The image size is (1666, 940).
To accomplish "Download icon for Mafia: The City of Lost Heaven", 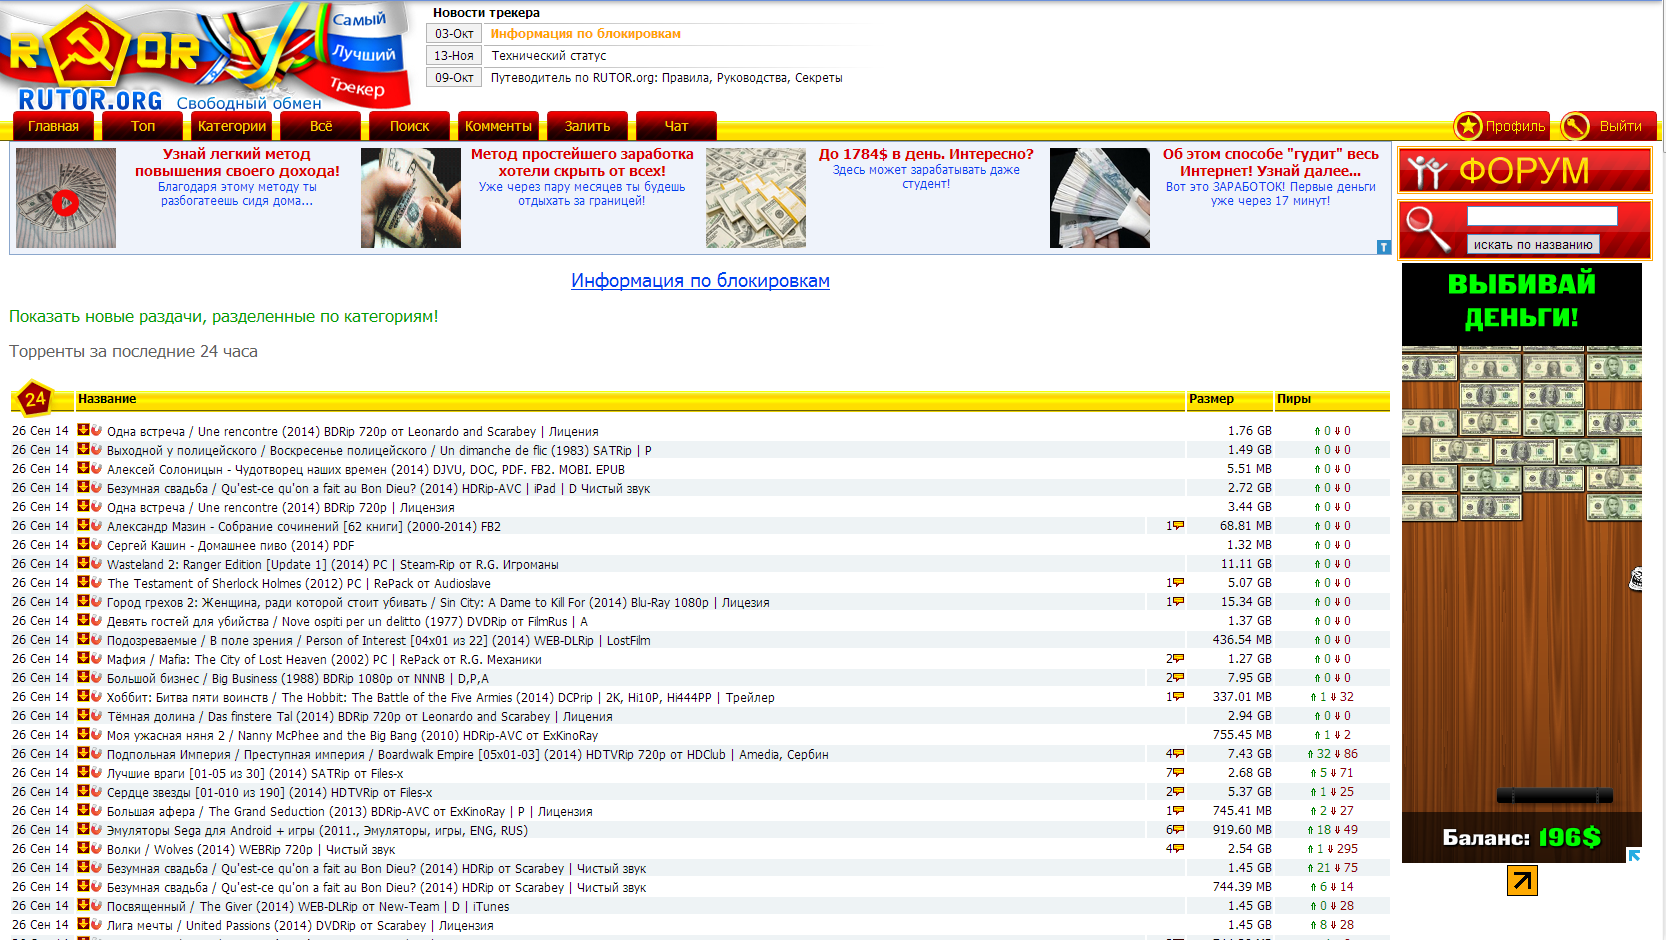I will pos(83,658).
